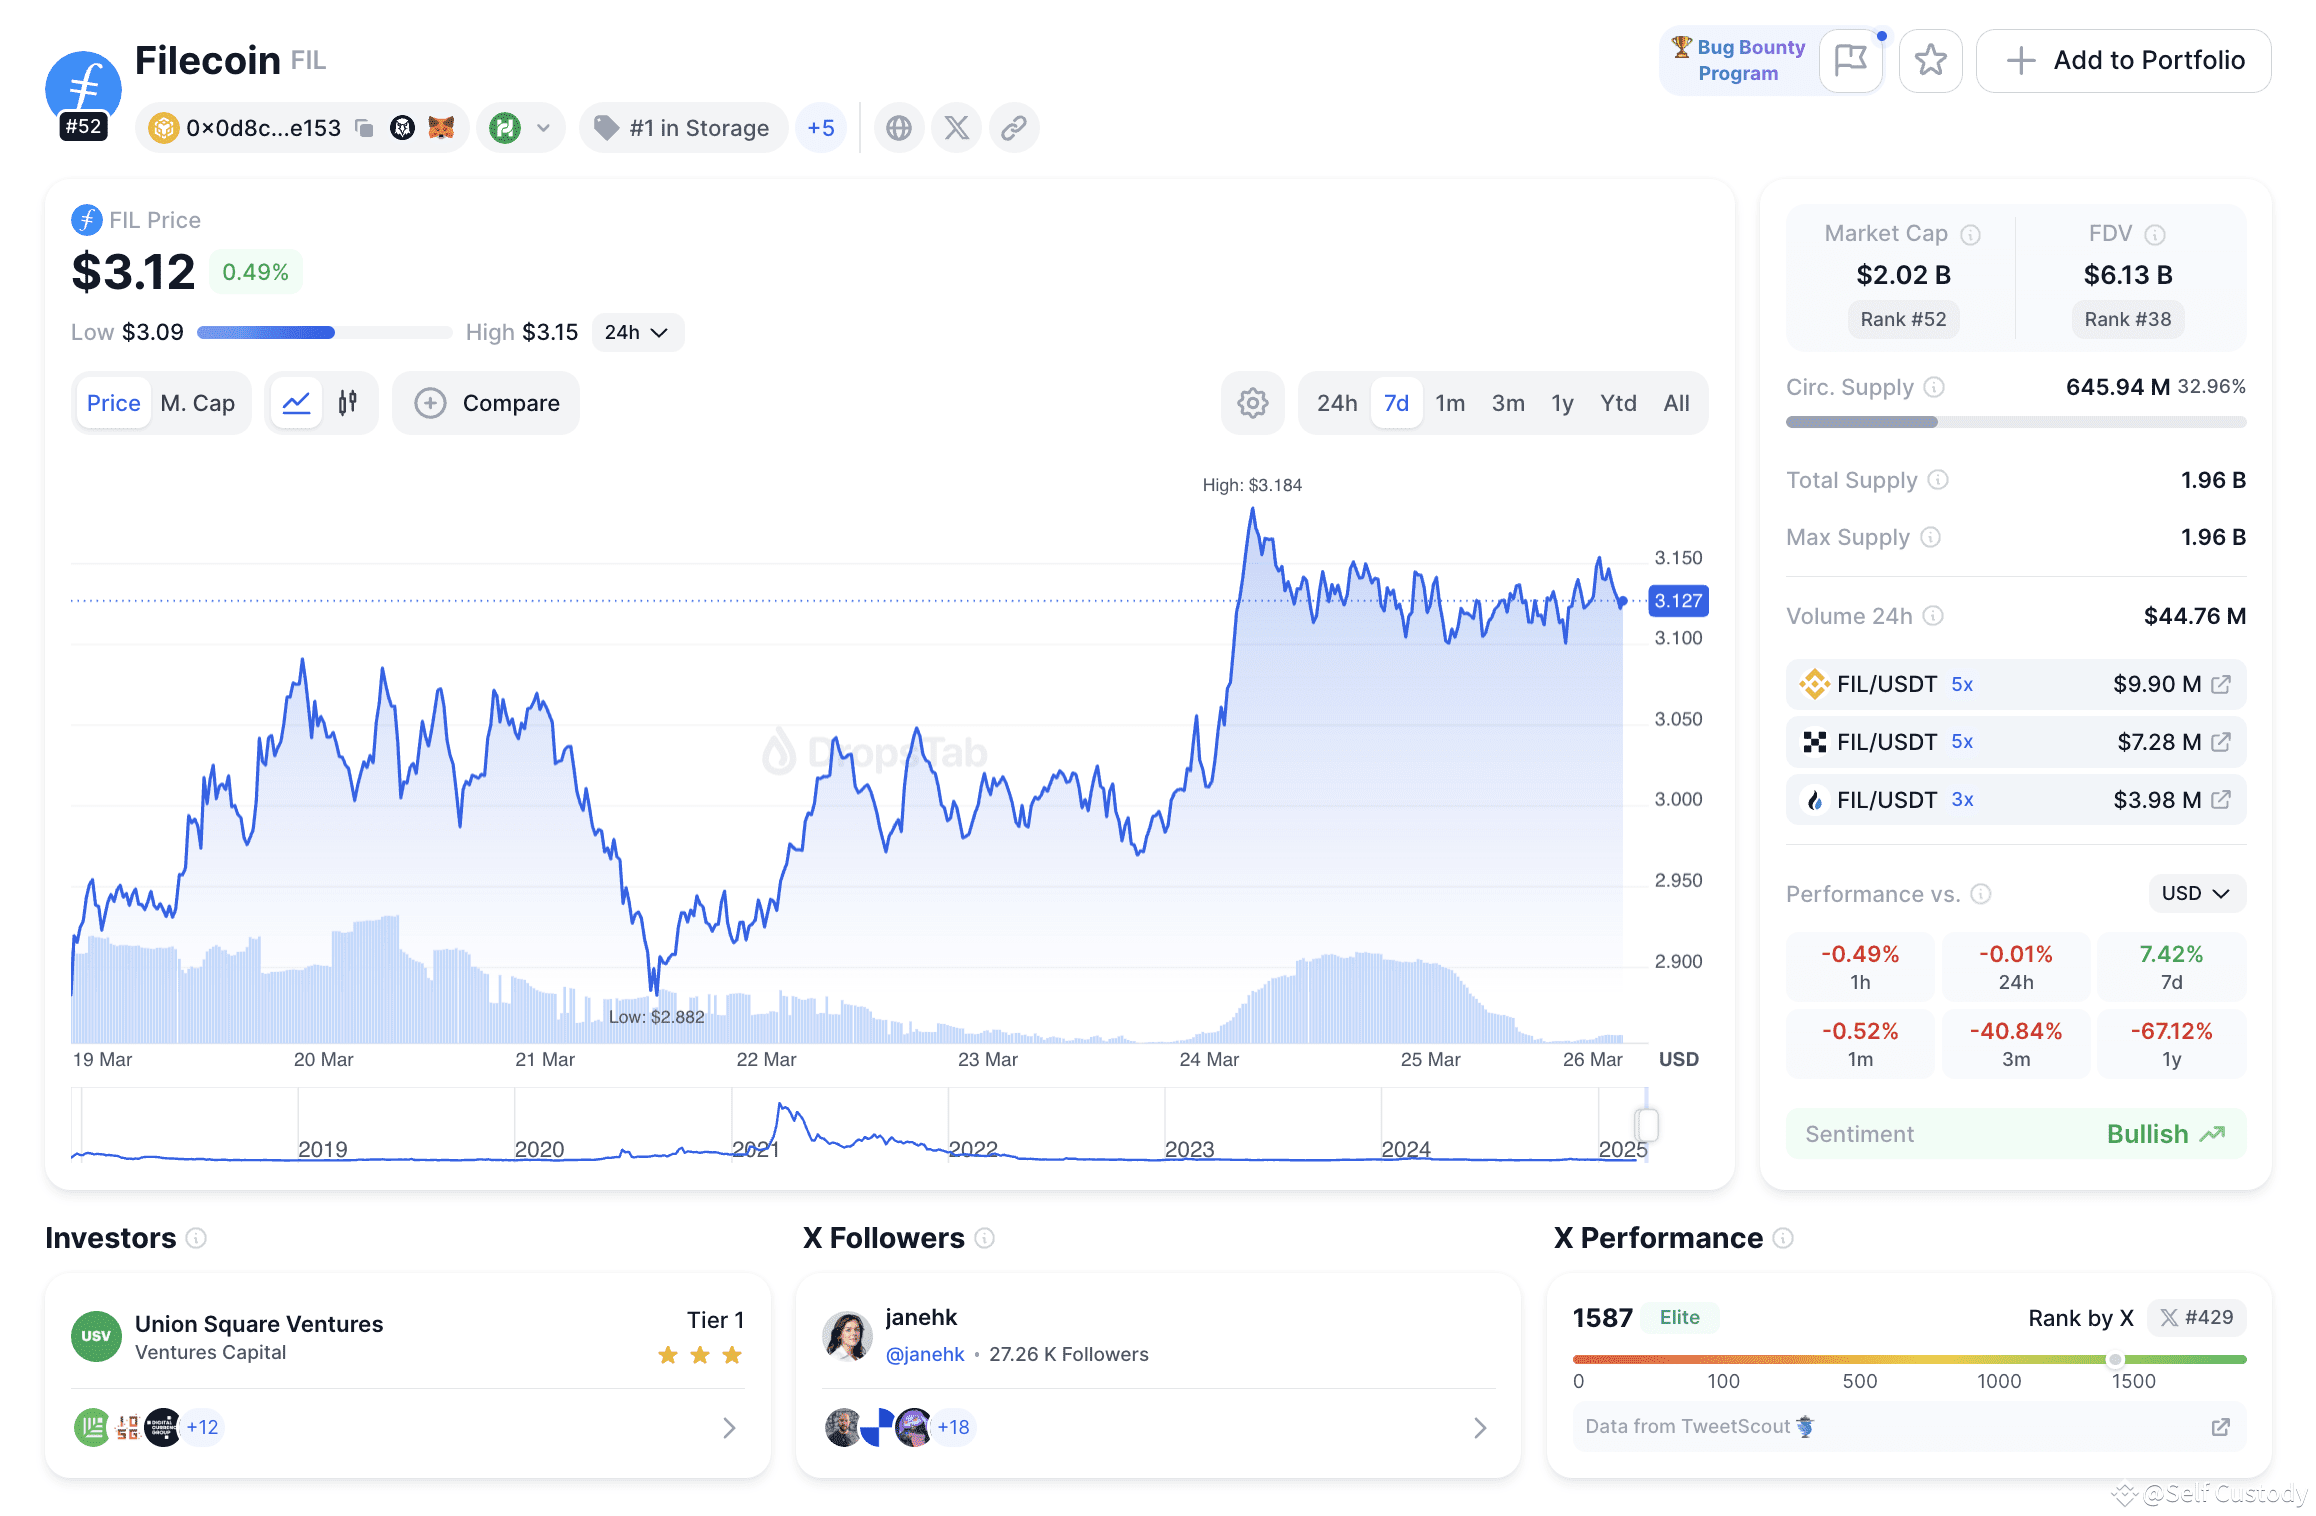Click Volume 24h info icon
The width and height of the screenshot is (2316, 1516).
click(1934, 616)
